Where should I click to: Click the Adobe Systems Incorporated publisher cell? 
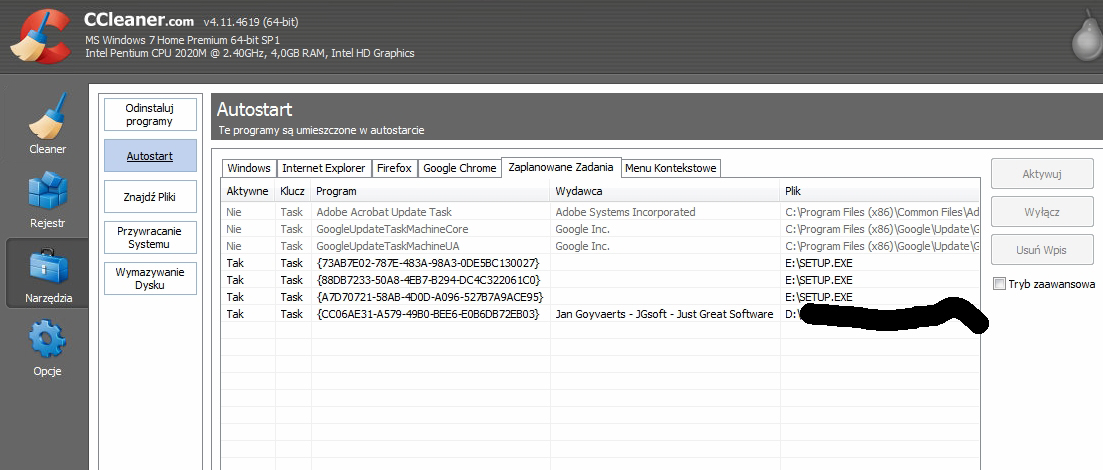point(625,212)
